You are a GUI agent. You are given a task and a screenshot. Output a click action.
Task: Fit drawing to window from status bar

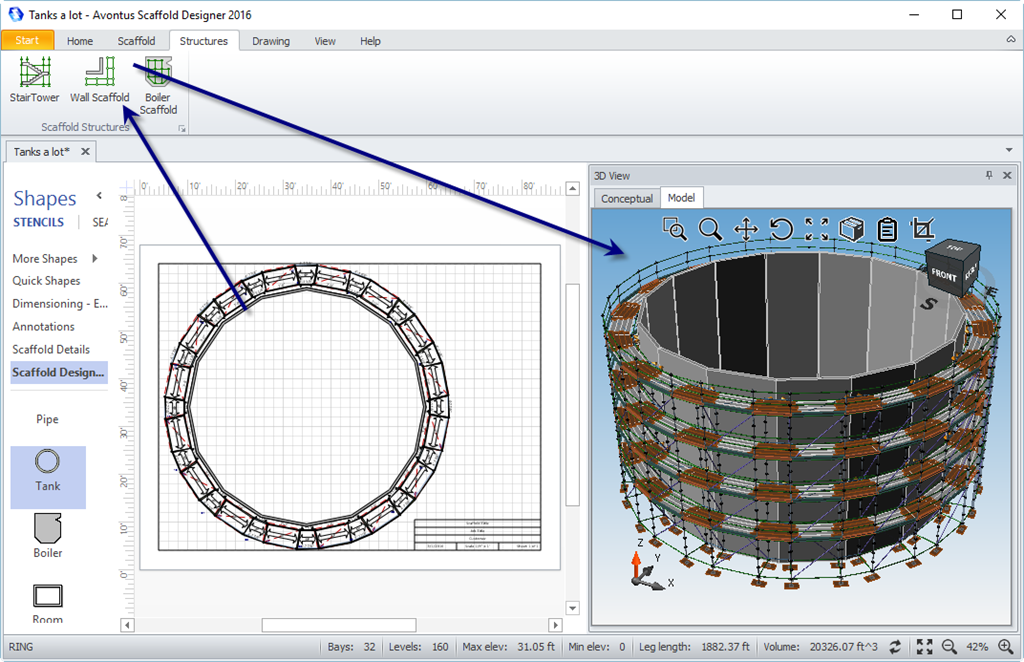pyautogui.click(x=924, y=646)
